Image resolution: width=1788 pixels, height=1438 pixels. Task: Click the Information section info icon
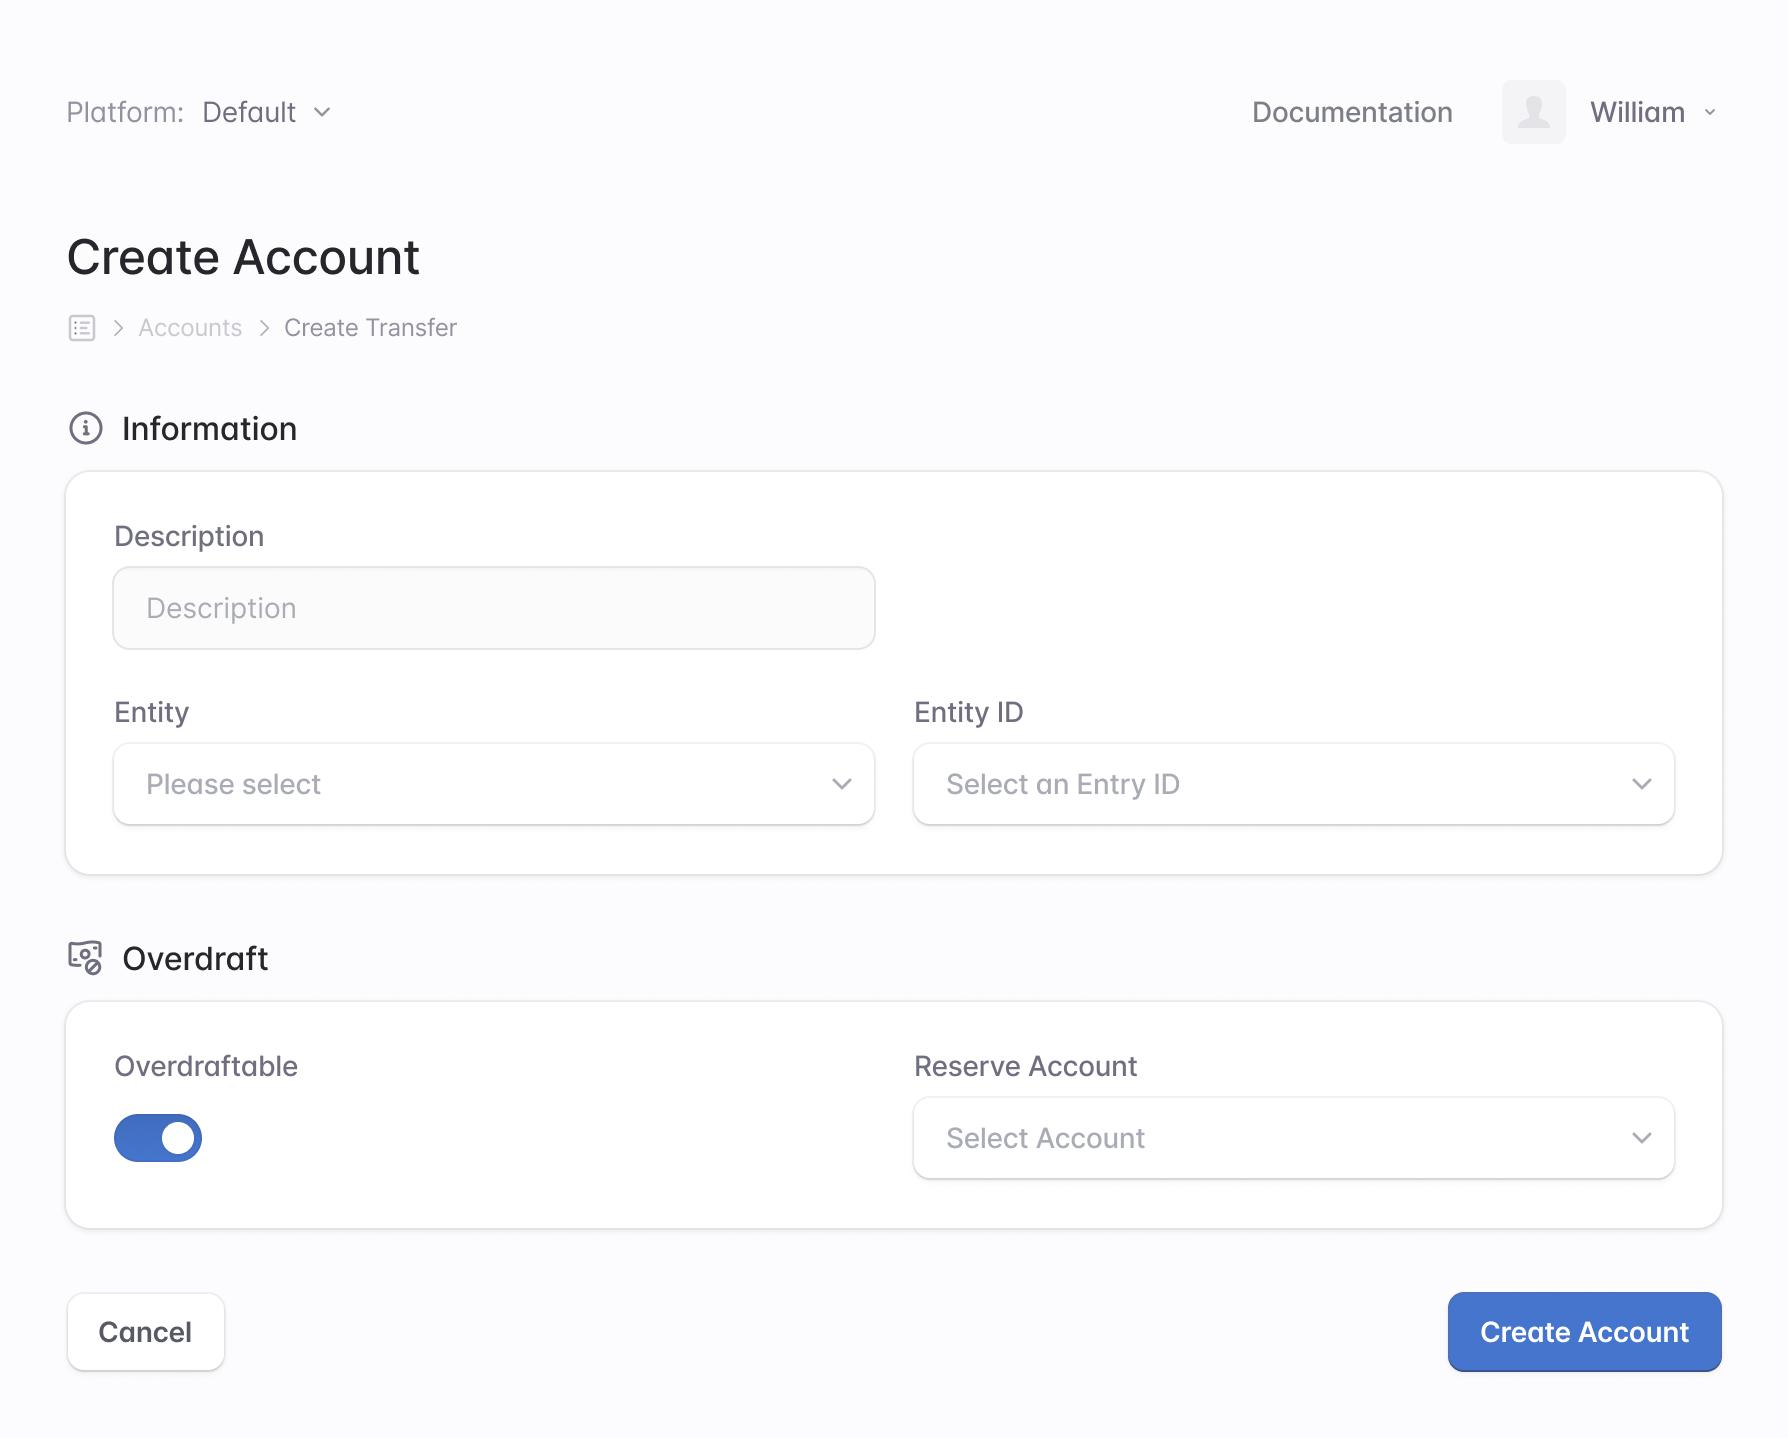tap(86, 428)
